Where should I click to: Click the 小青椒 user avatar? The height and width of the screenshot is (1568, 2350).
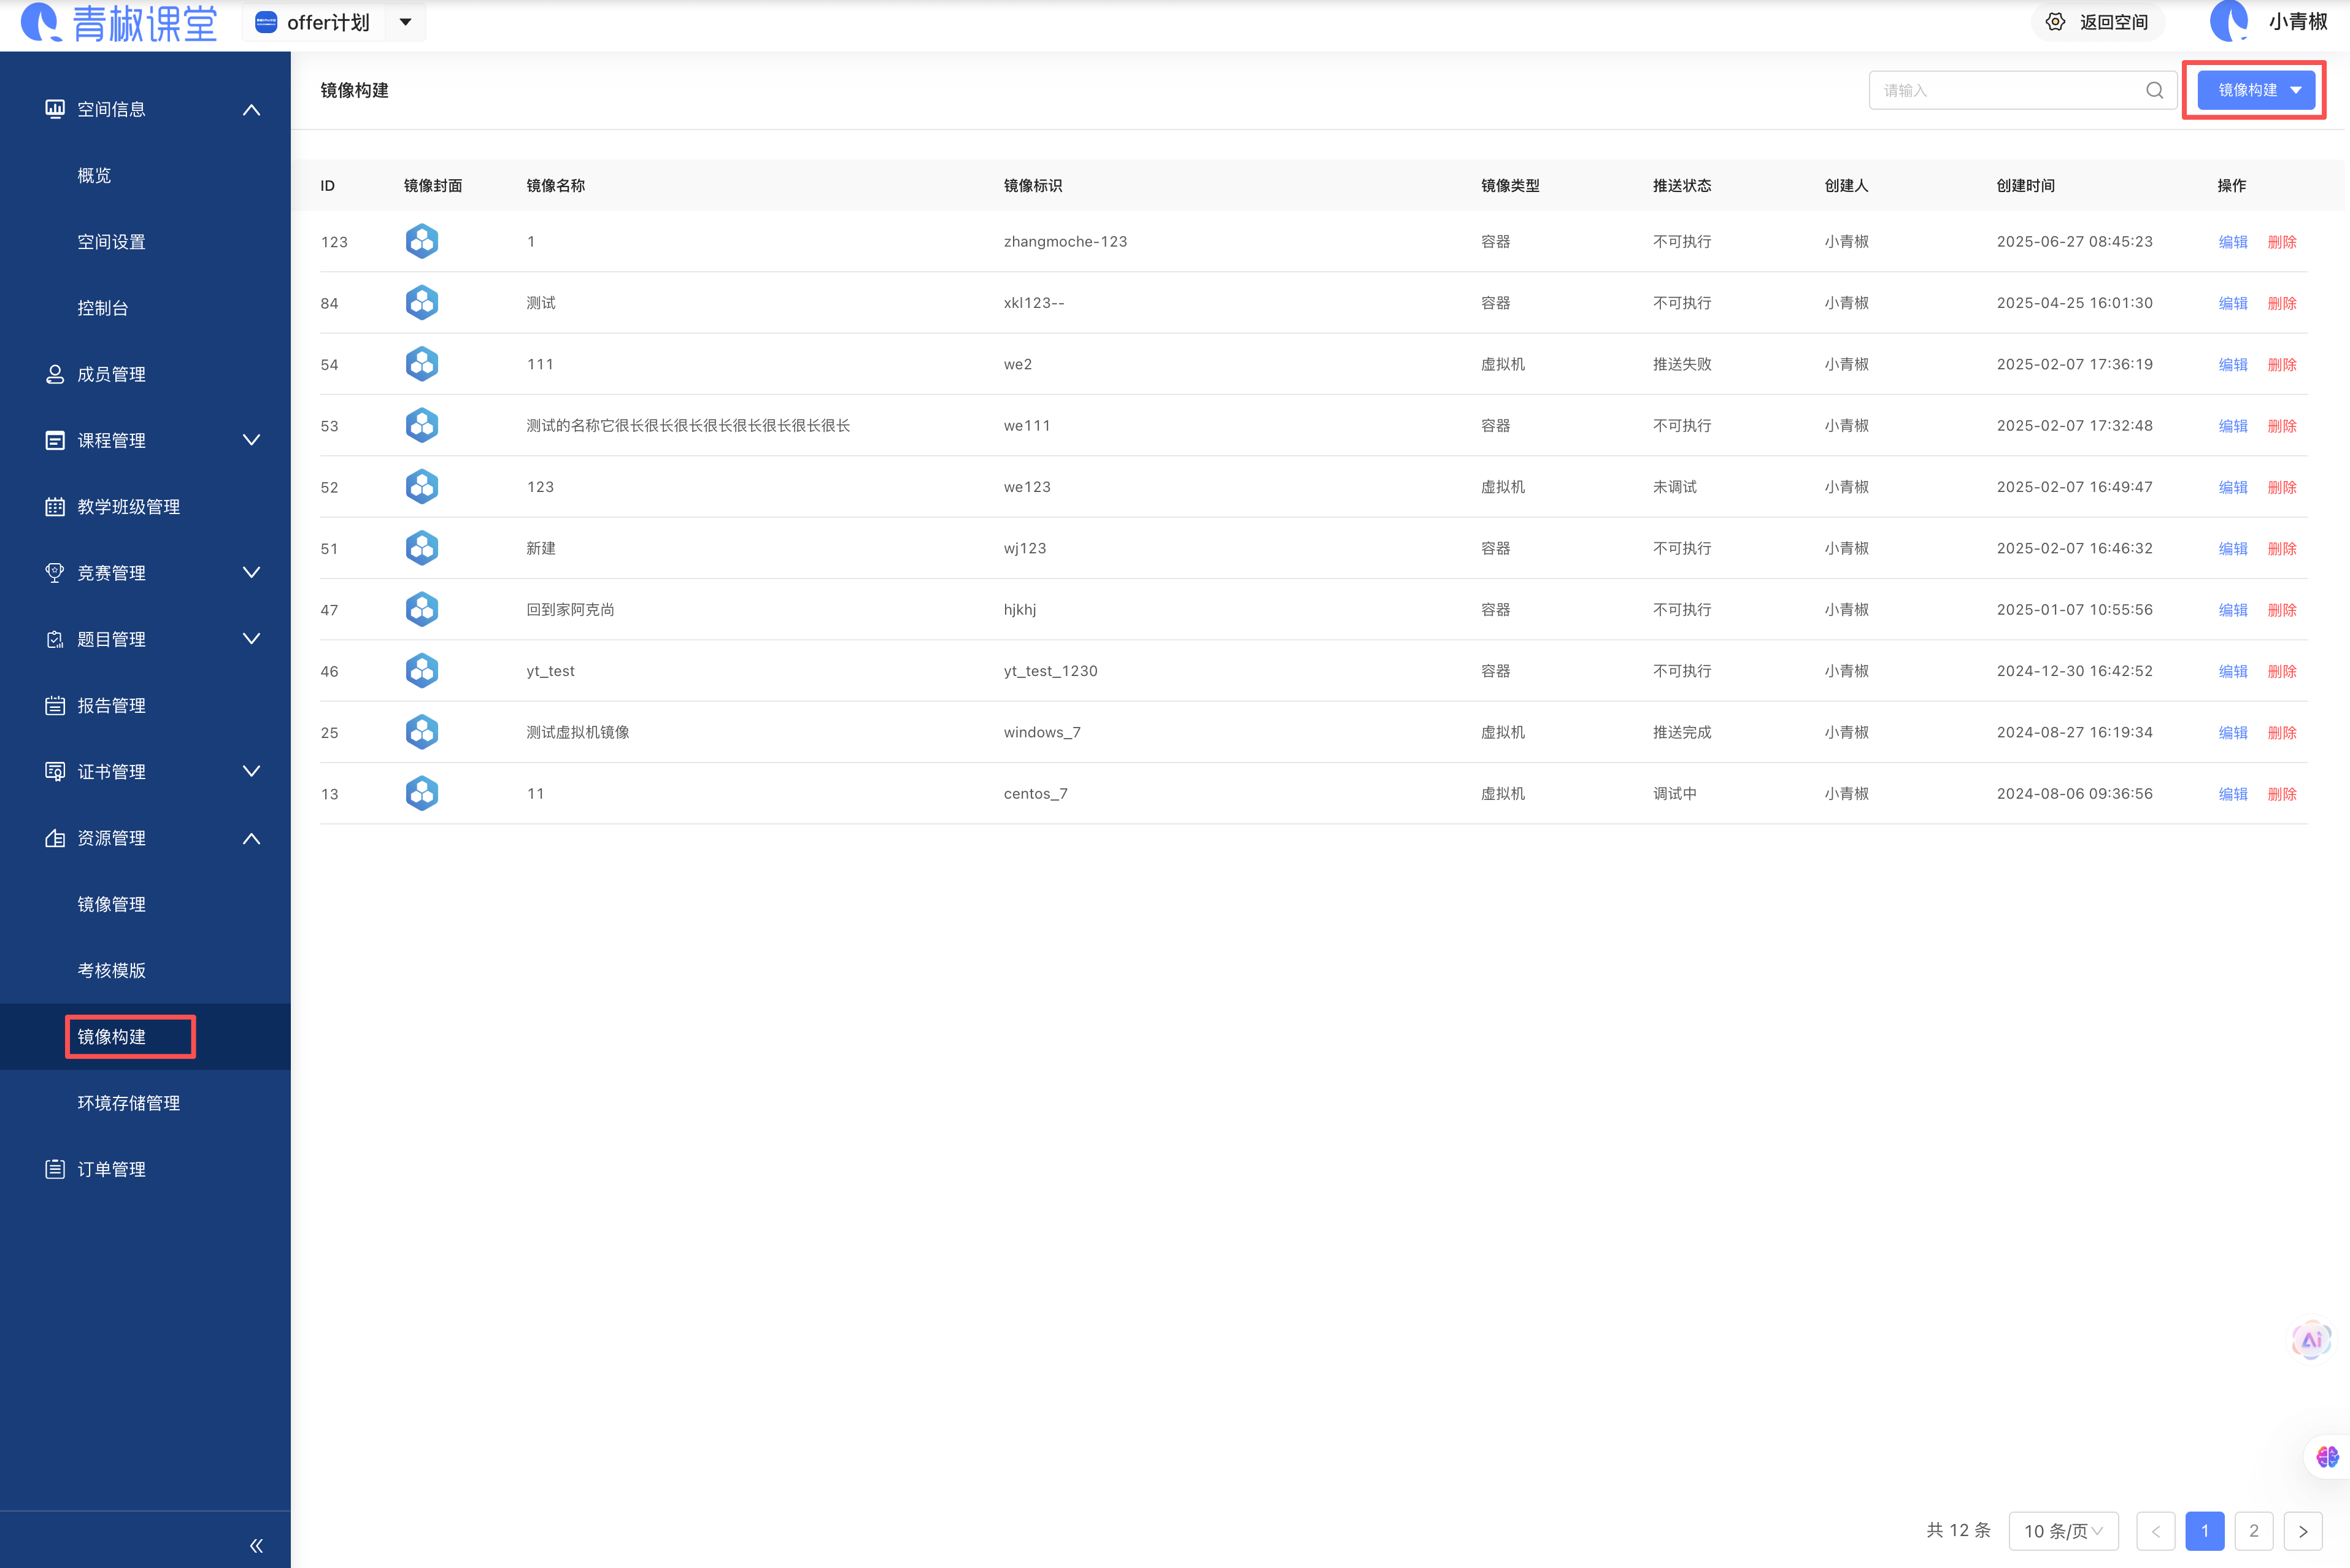click(x=2229, y=22)
